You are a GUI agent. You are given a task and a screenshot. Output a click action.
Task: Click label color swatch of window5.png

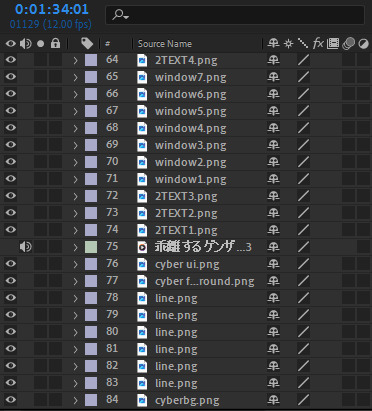coord(91,111)
